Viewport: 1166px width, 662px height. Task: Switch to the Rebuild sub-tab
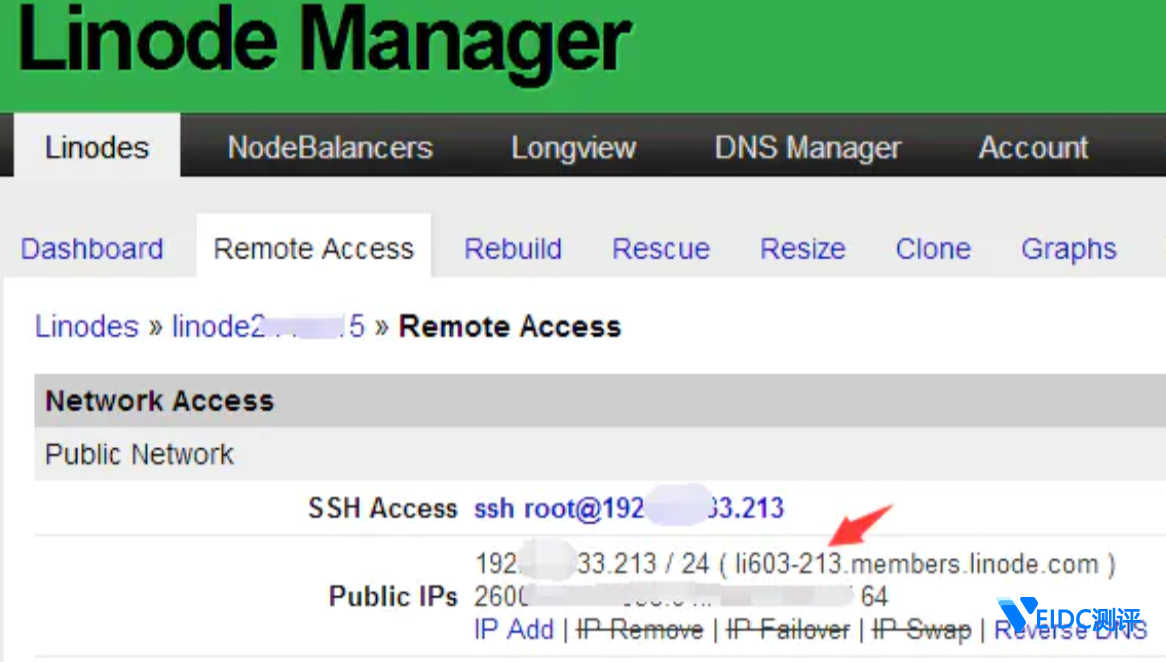(513, 249)
